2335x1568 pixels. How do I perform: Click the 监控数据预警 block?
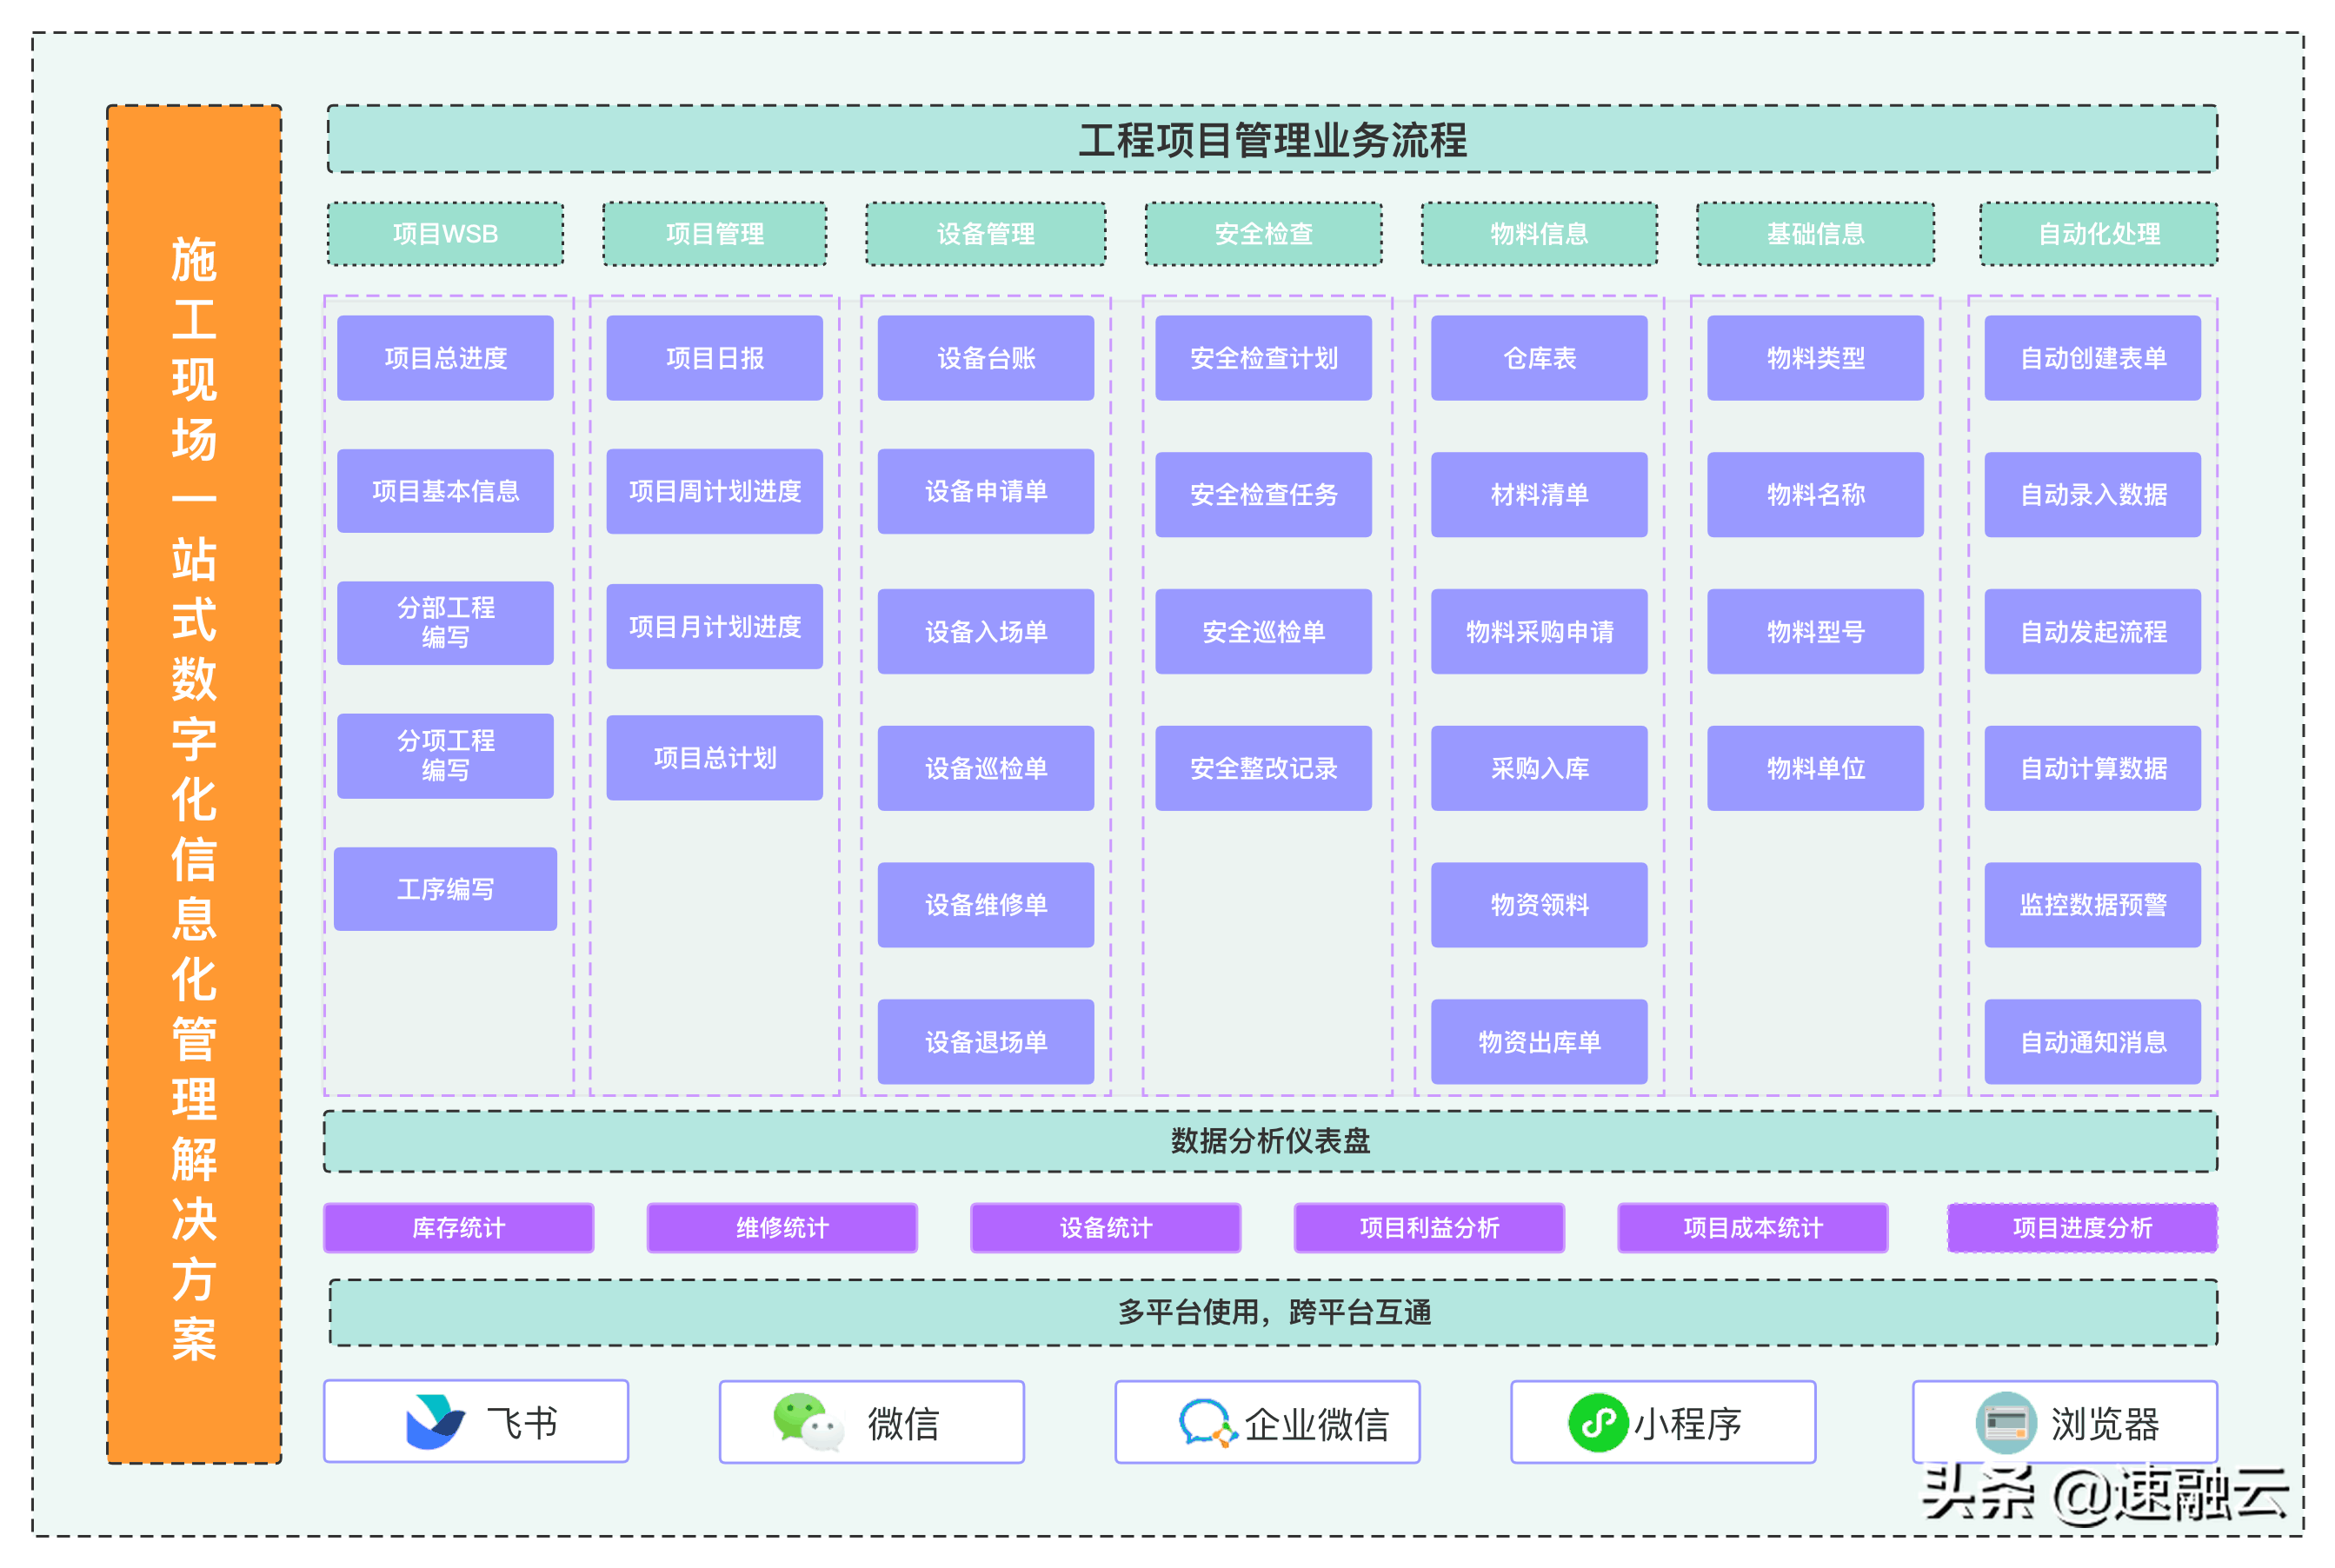coord(2092,905)
